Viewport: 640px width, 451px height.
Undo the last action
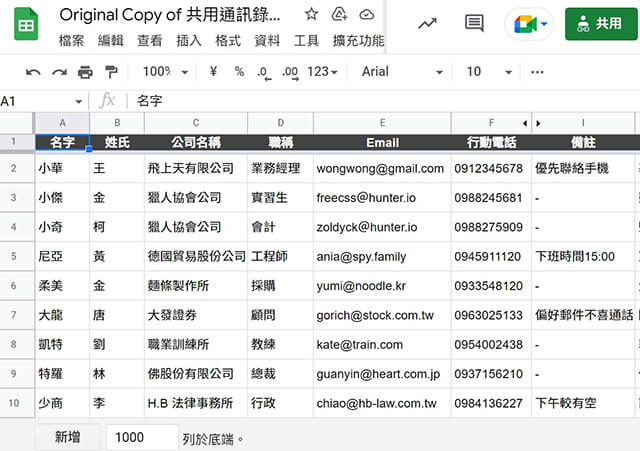(x=33, y=72)
